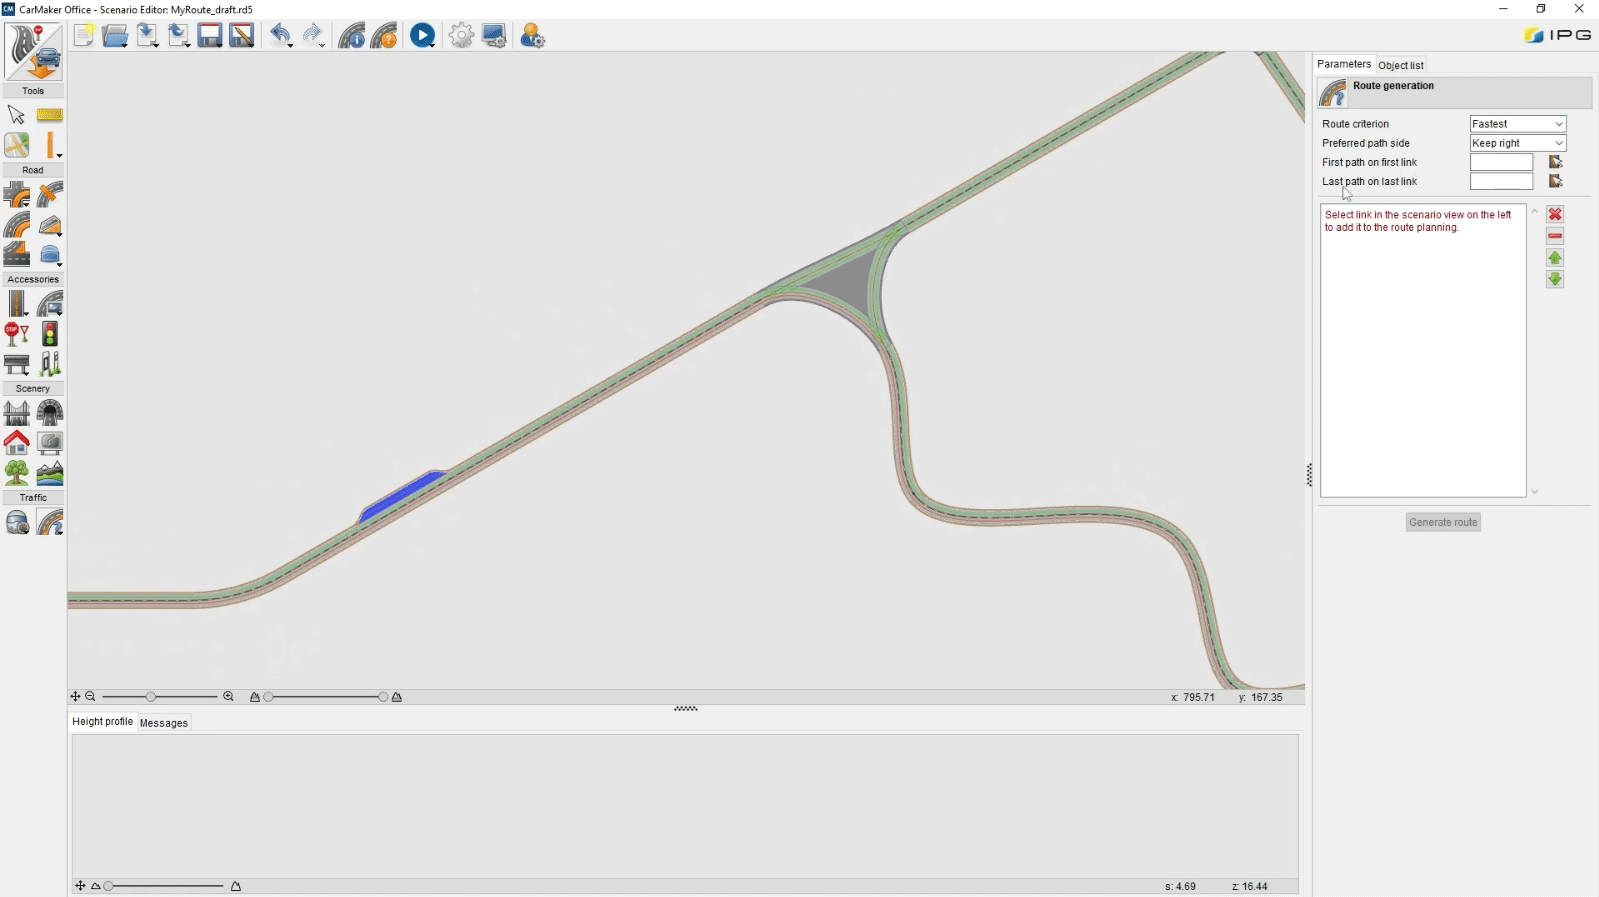Open display settings monitor icon

[494, 36]
